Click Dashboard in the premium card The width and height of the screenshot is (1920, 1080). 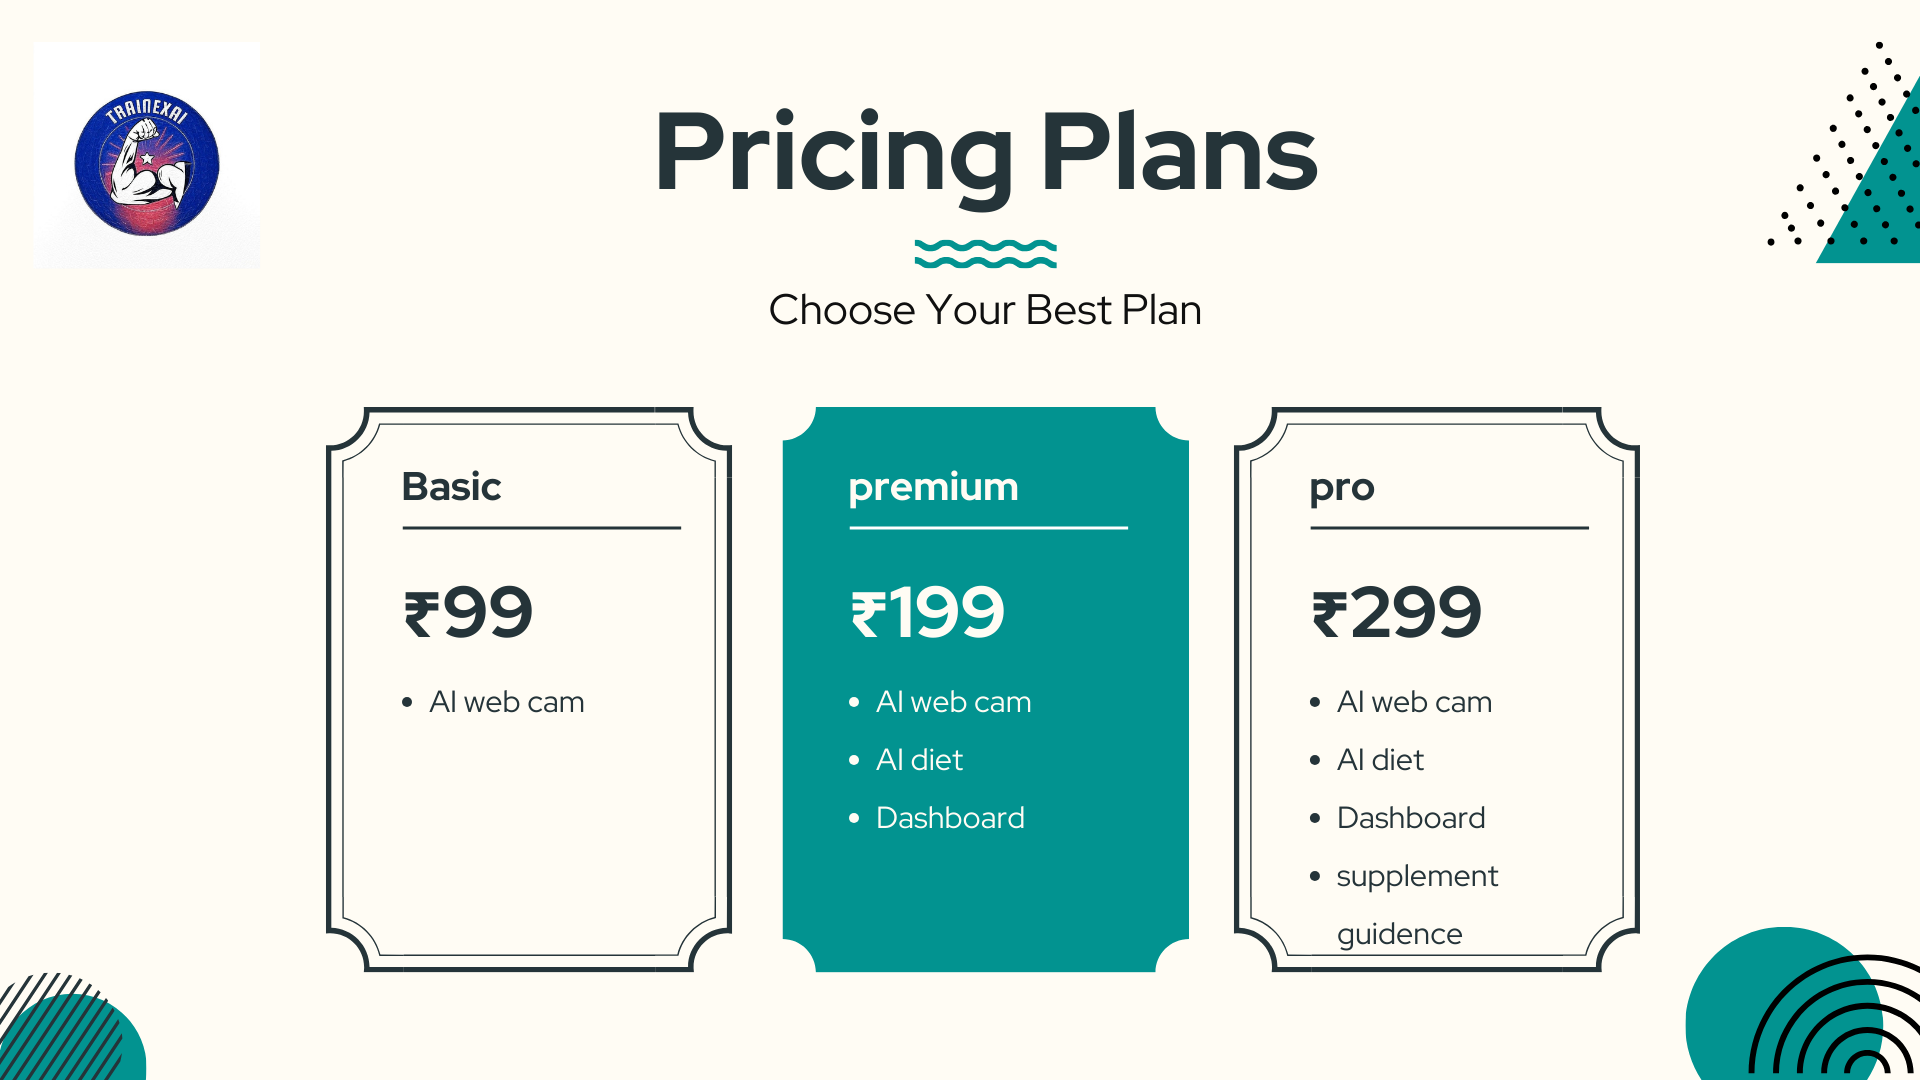950,818
